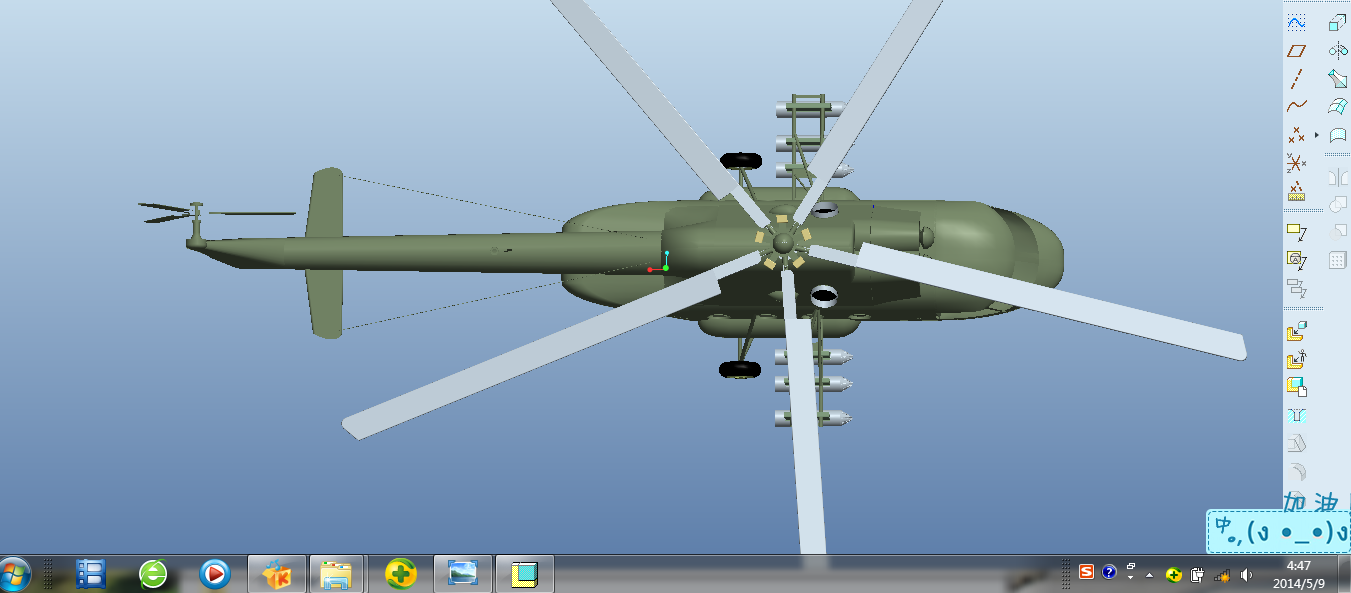The image size is (1351, 593).
Task: Open the green plus tray icon
Action: 1173,575
